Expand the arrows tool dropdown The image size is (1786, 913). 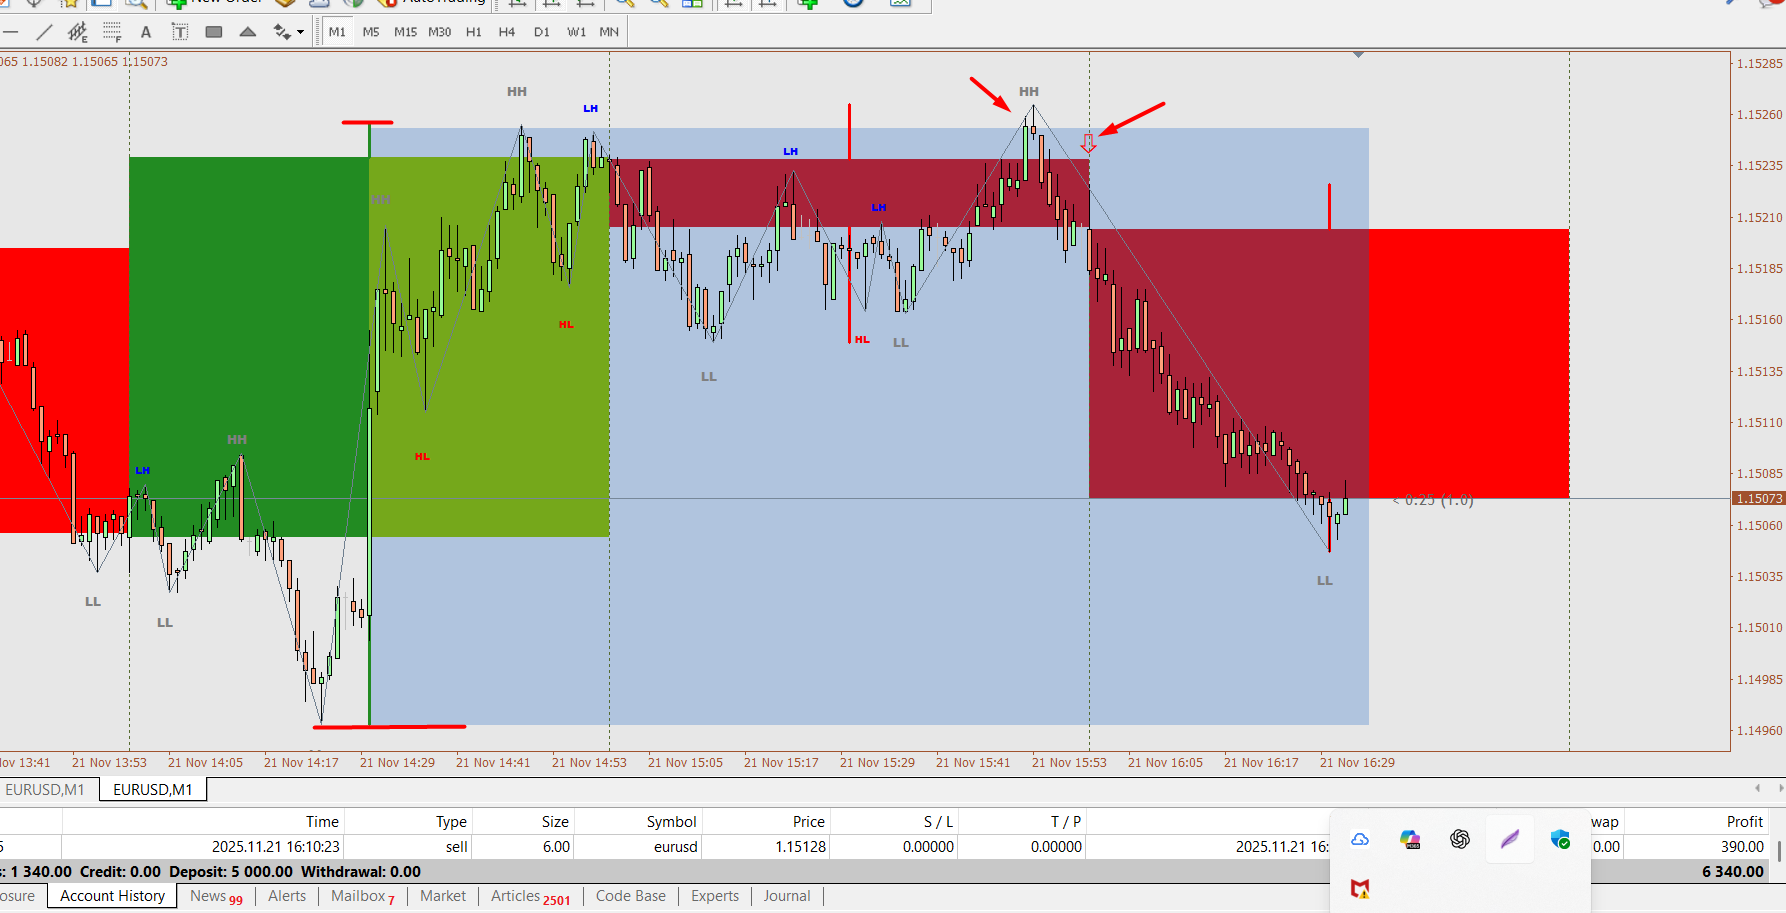pyautogui.click(x=300, y=32)
